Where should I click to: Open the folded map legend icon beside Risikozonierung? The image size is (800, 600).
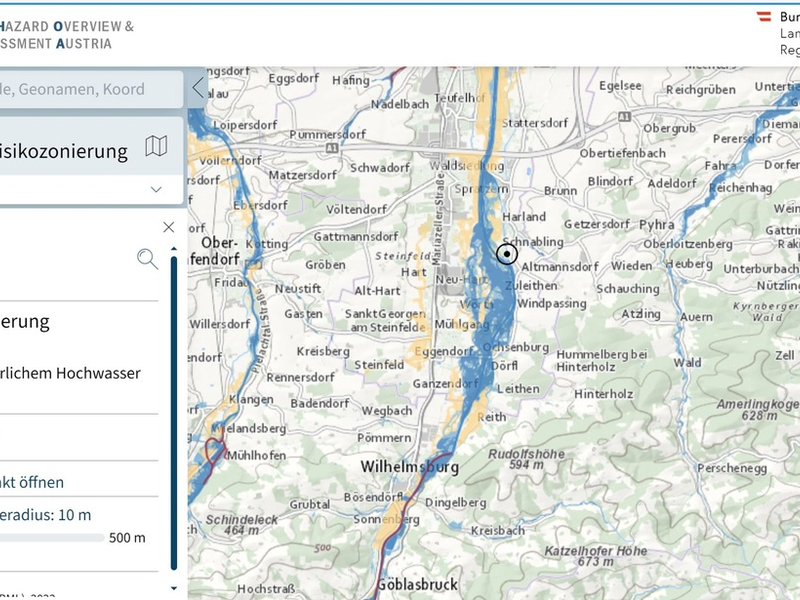pyautogui.click(x=155, y=147)
